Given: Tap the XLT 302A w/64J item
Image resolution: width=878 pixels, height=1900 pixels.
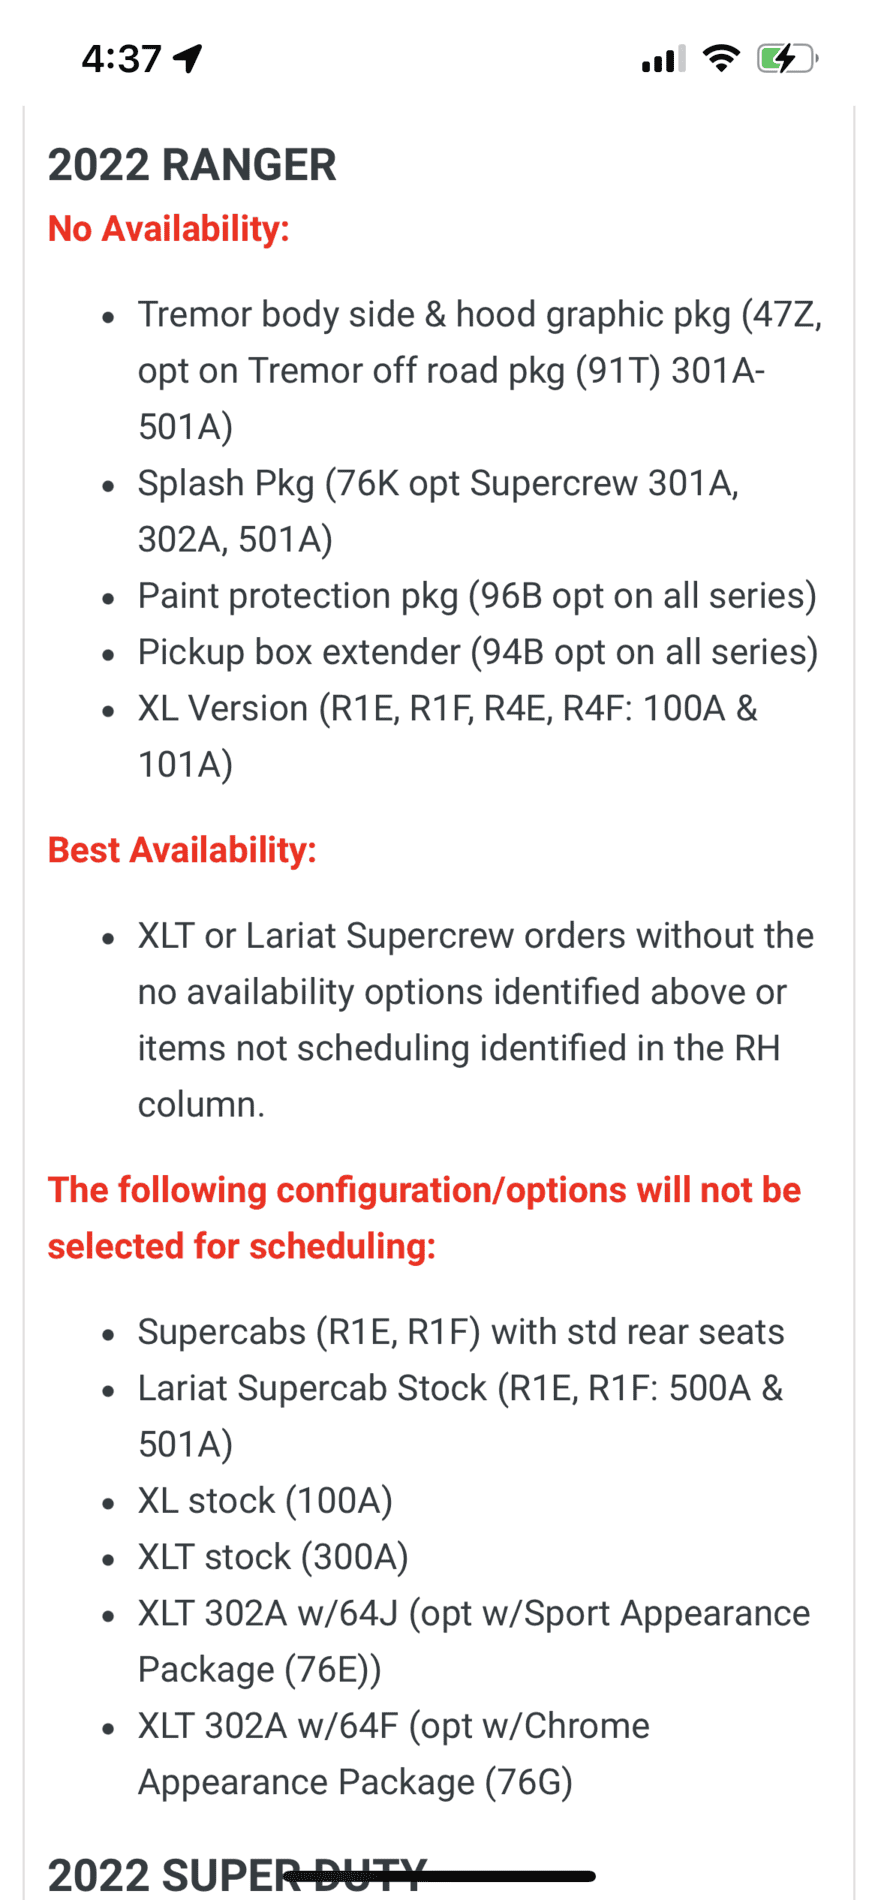Looking at the screenshot, I should (474, 1641).
